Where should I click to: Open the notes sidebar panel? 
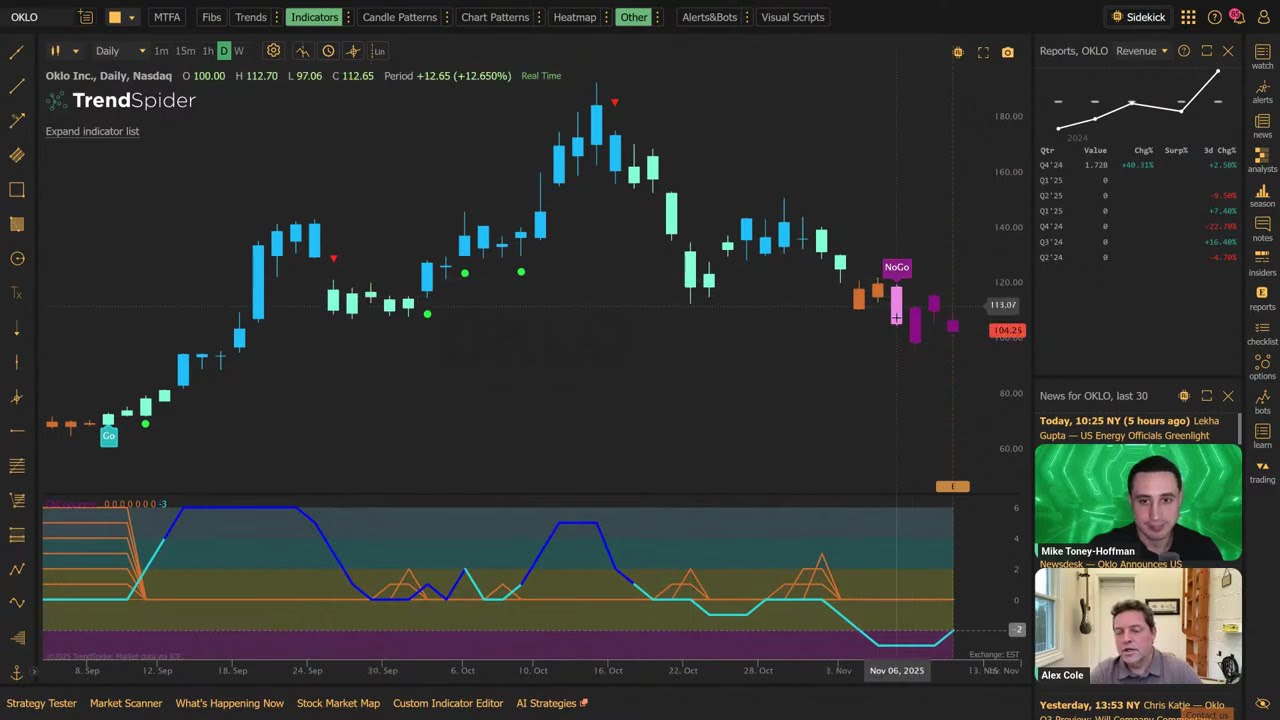point(1262,229)
